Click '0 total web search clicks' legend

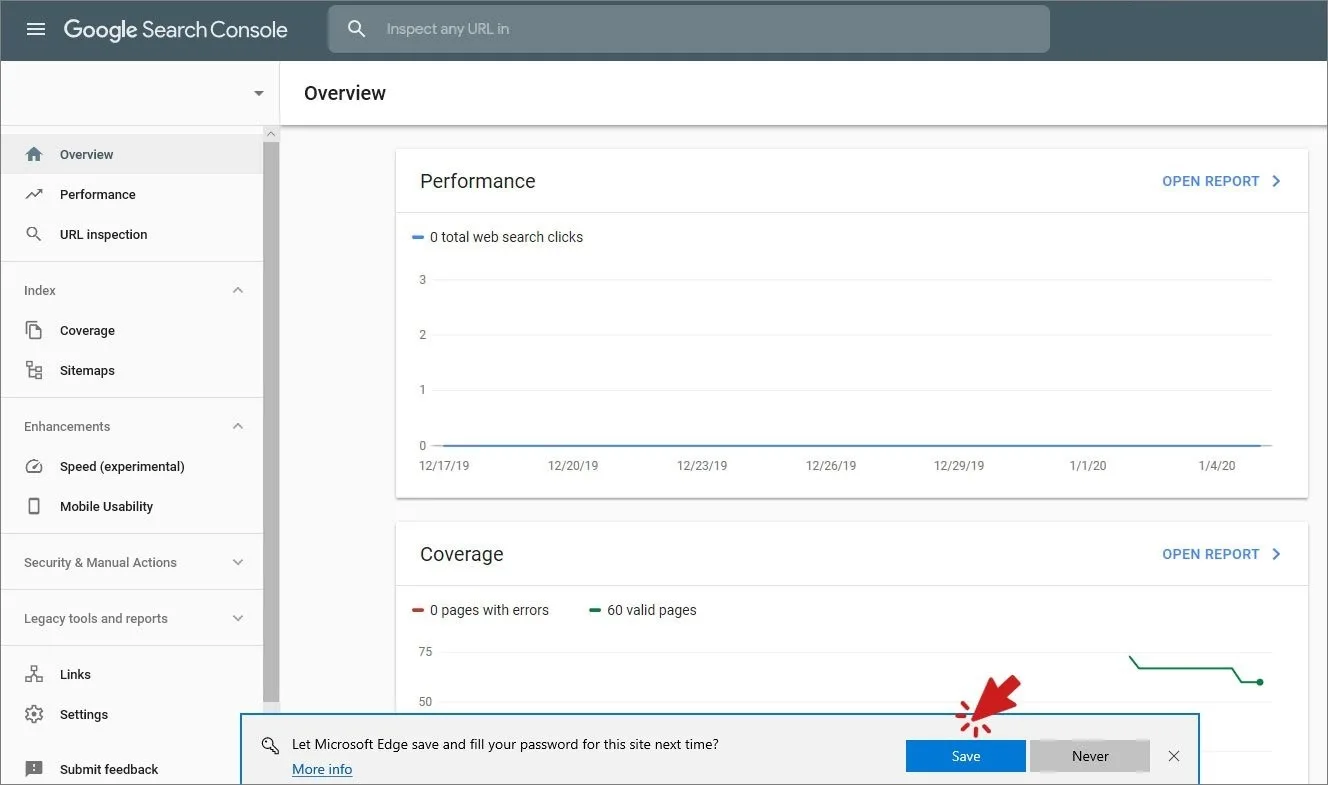497,237
